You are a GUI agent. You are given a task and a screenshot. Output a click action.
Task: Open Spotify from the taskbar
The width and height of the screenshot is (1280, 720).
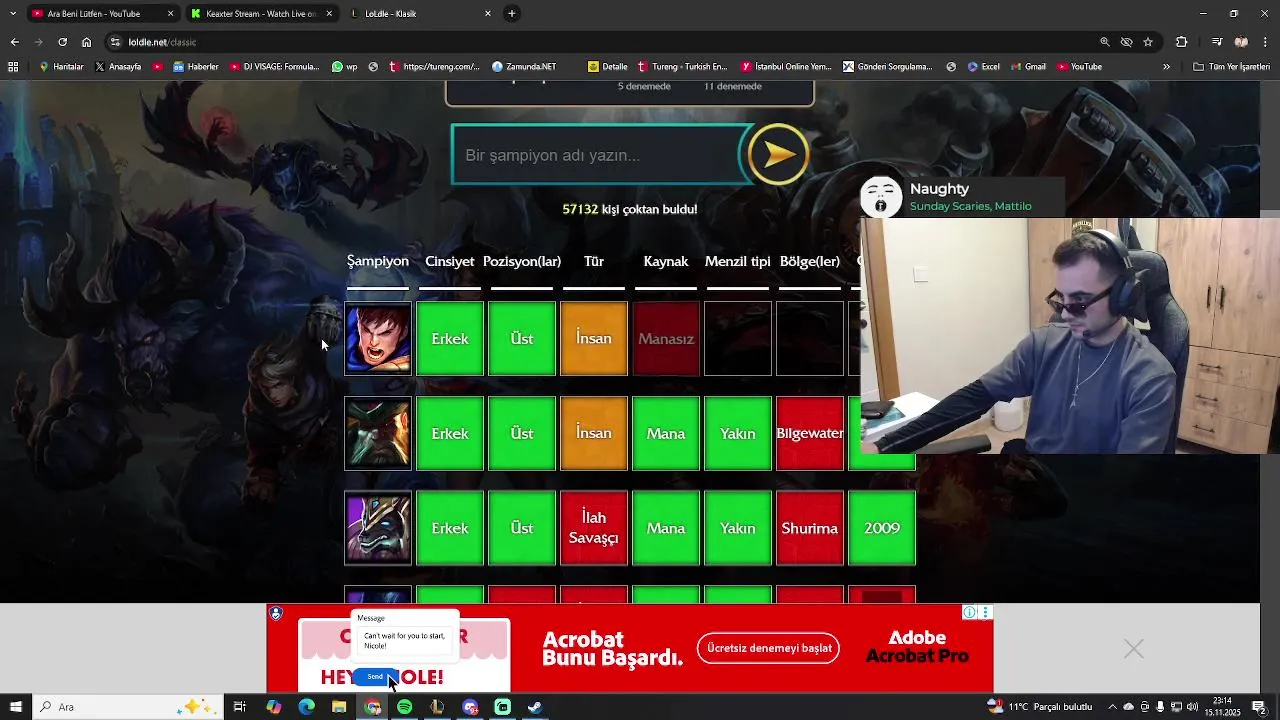(x=404, y=707)
